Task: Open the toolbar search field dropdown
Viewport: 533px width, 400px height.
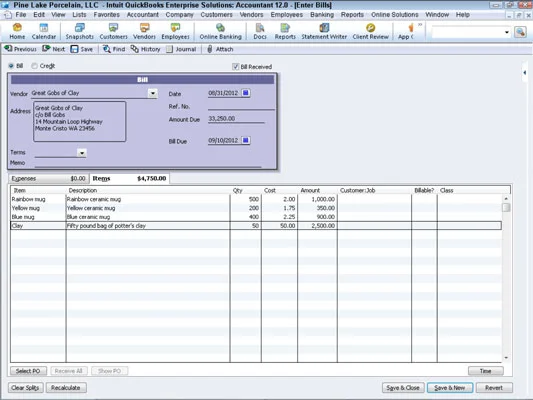Action: click(x=506, y=32)
